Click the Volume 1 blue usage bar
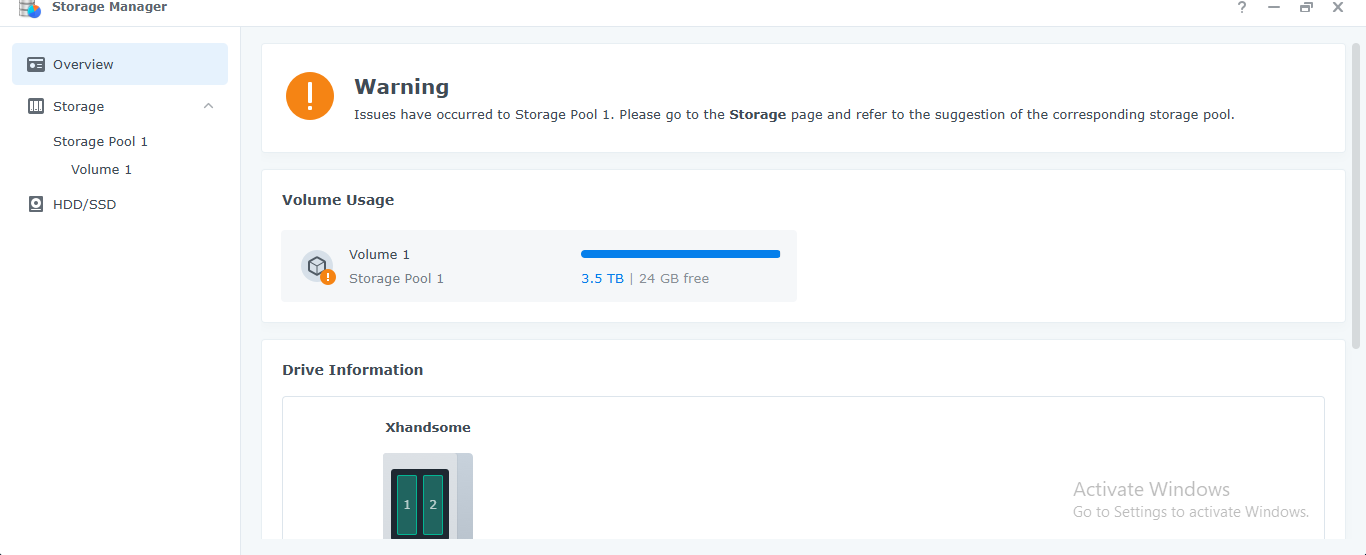The width and height of the screenshot is (1366, 555). coord(680,254)
